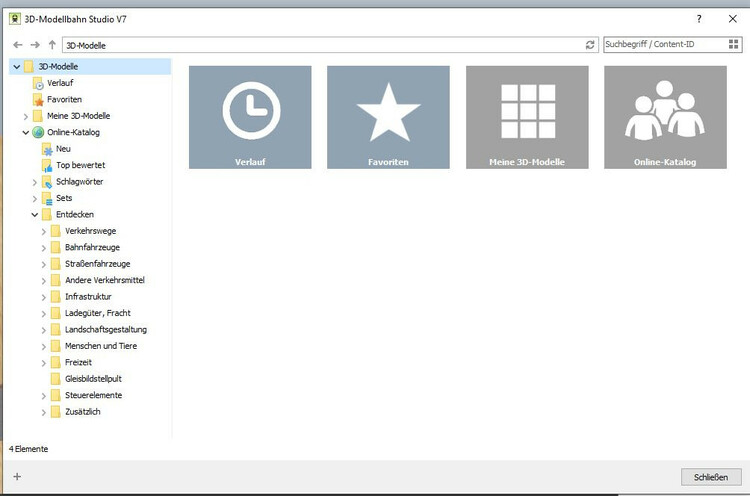Select Infrastruktur category
Viewport: 750px width, 496px height.
coord(88,297)
